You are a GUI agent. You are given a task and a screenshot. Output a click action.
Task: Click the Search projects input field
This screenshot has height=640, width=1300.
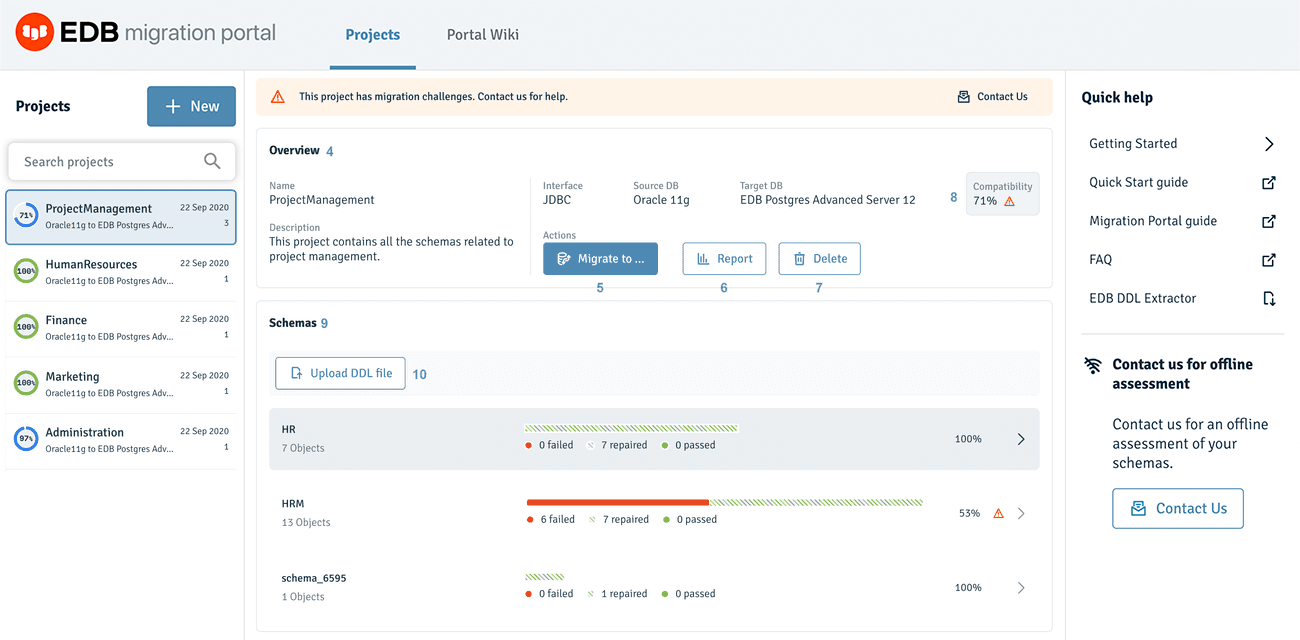tap(110, 162)
